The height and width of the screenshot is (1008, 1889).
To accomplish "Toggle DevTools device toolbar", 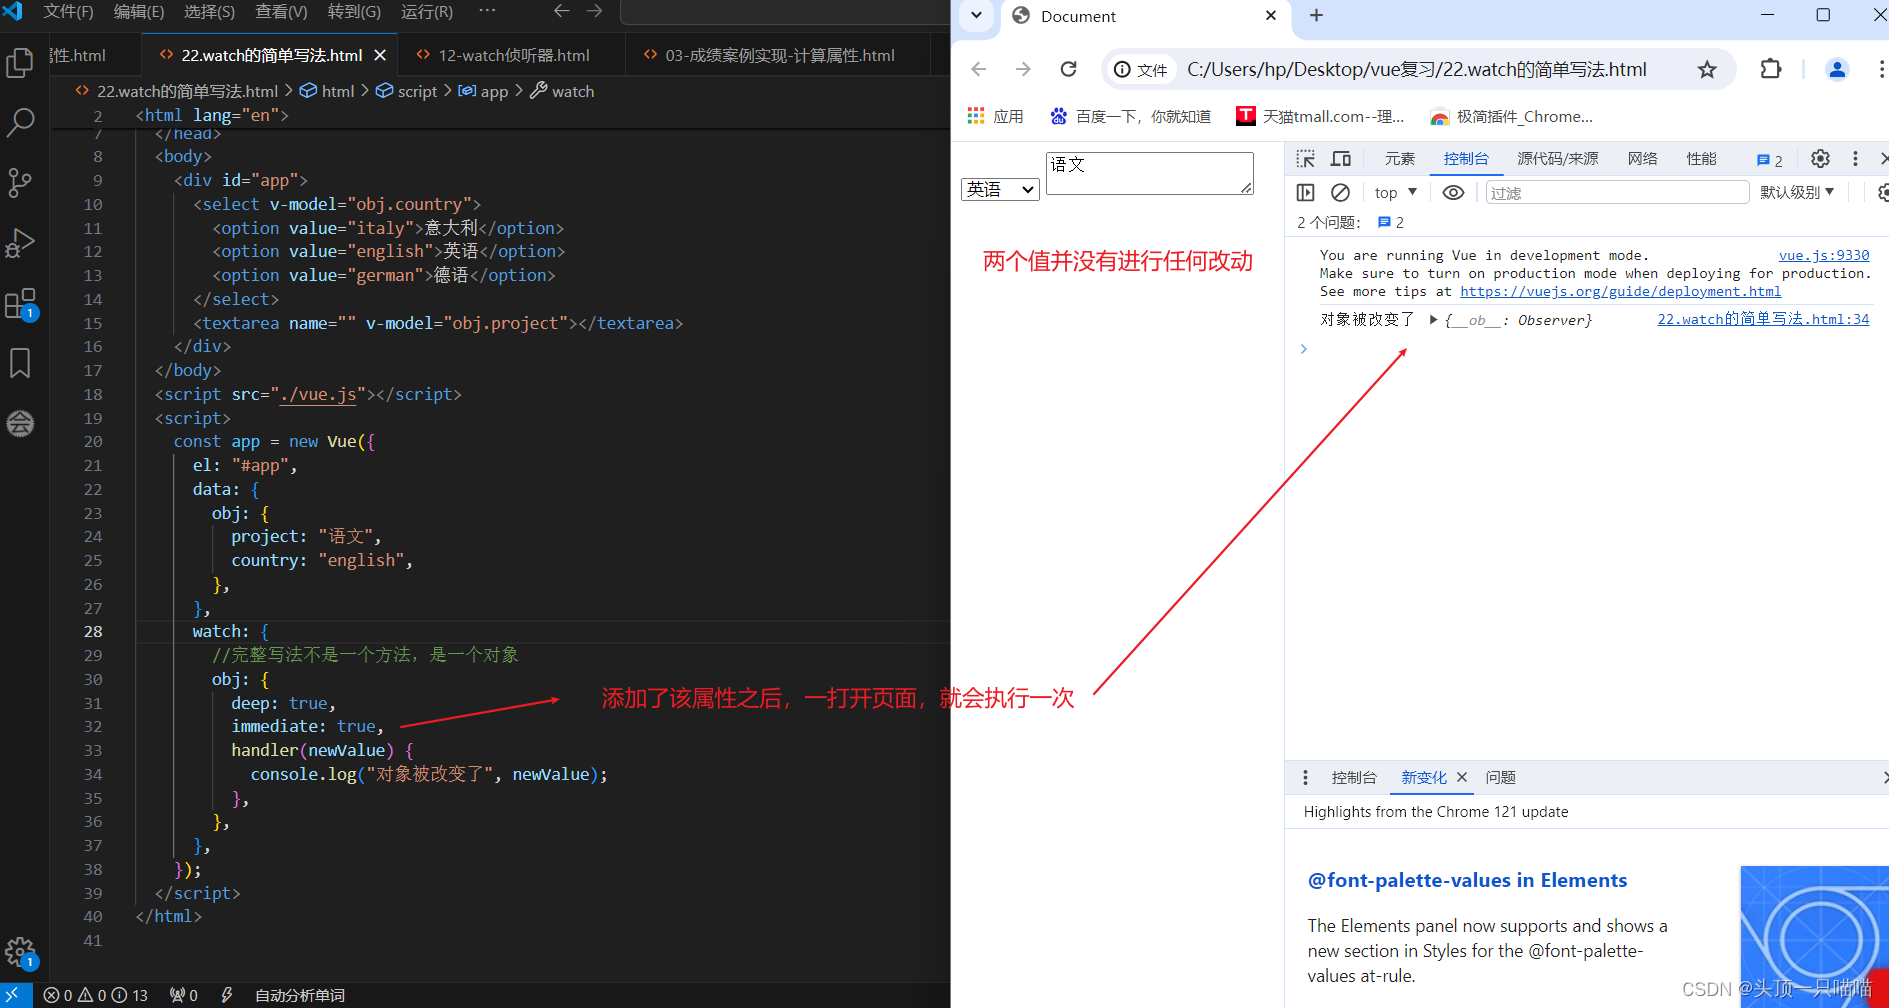I will (1341, 159).
